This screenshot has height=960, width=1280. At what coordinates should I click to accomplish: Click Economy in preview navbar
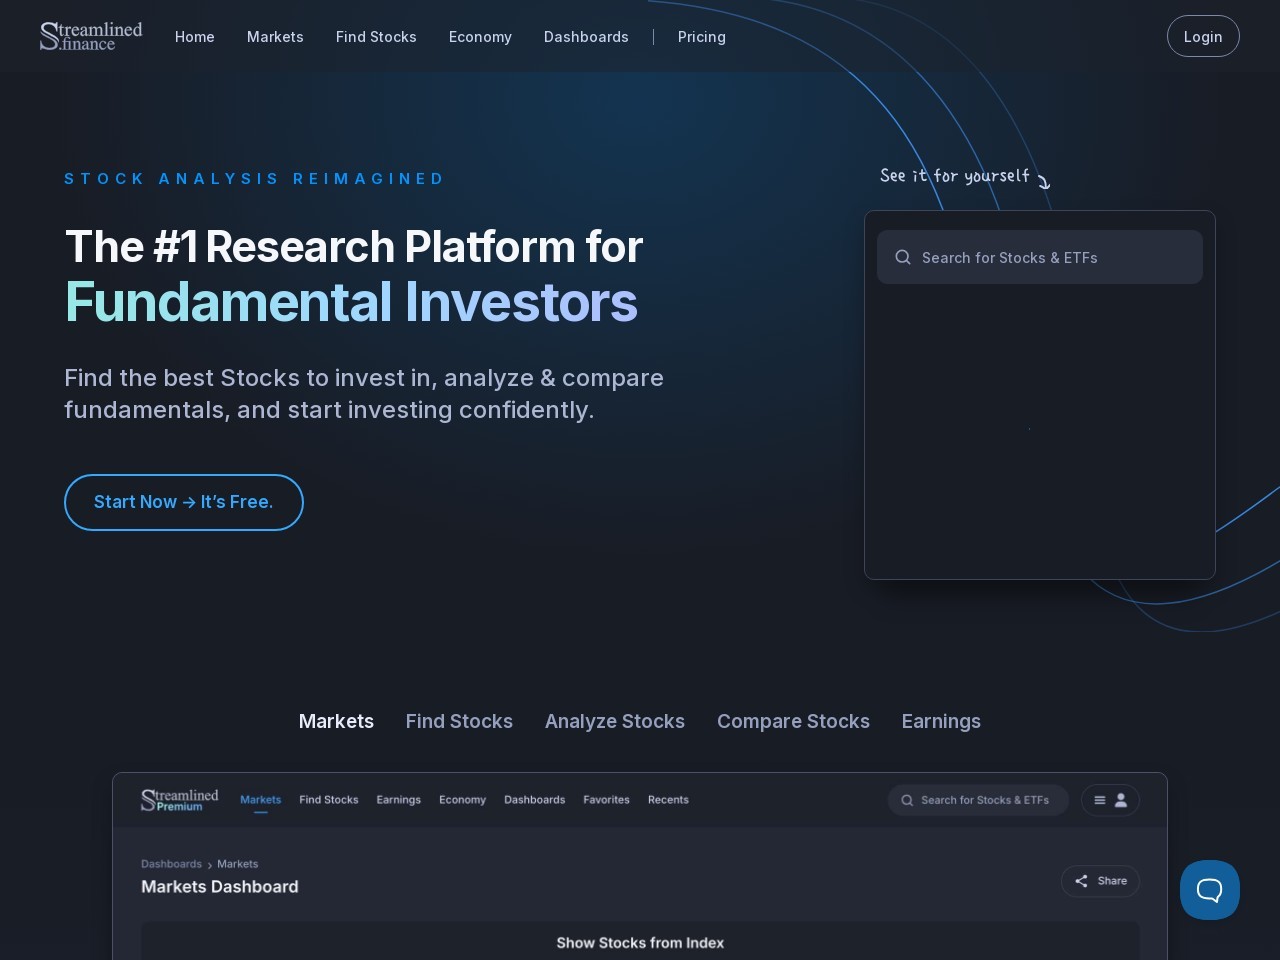click(462, 800)
